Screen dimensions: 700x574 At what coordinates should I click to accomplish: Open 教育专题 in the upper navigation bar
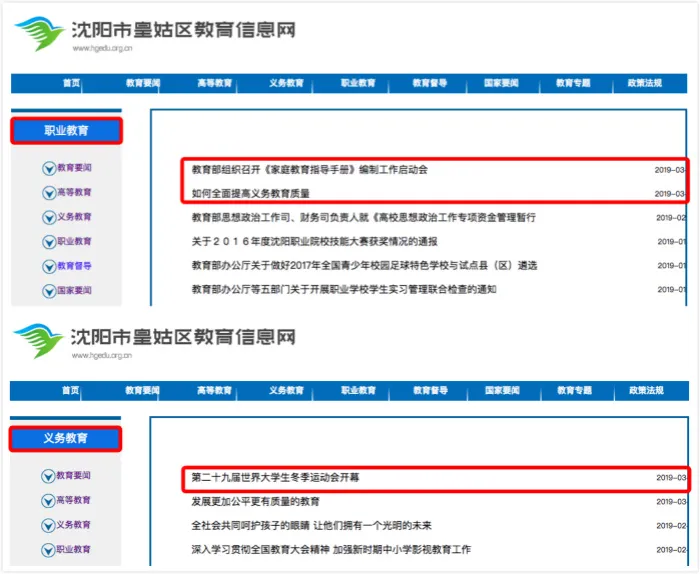(x=573, y=83)
